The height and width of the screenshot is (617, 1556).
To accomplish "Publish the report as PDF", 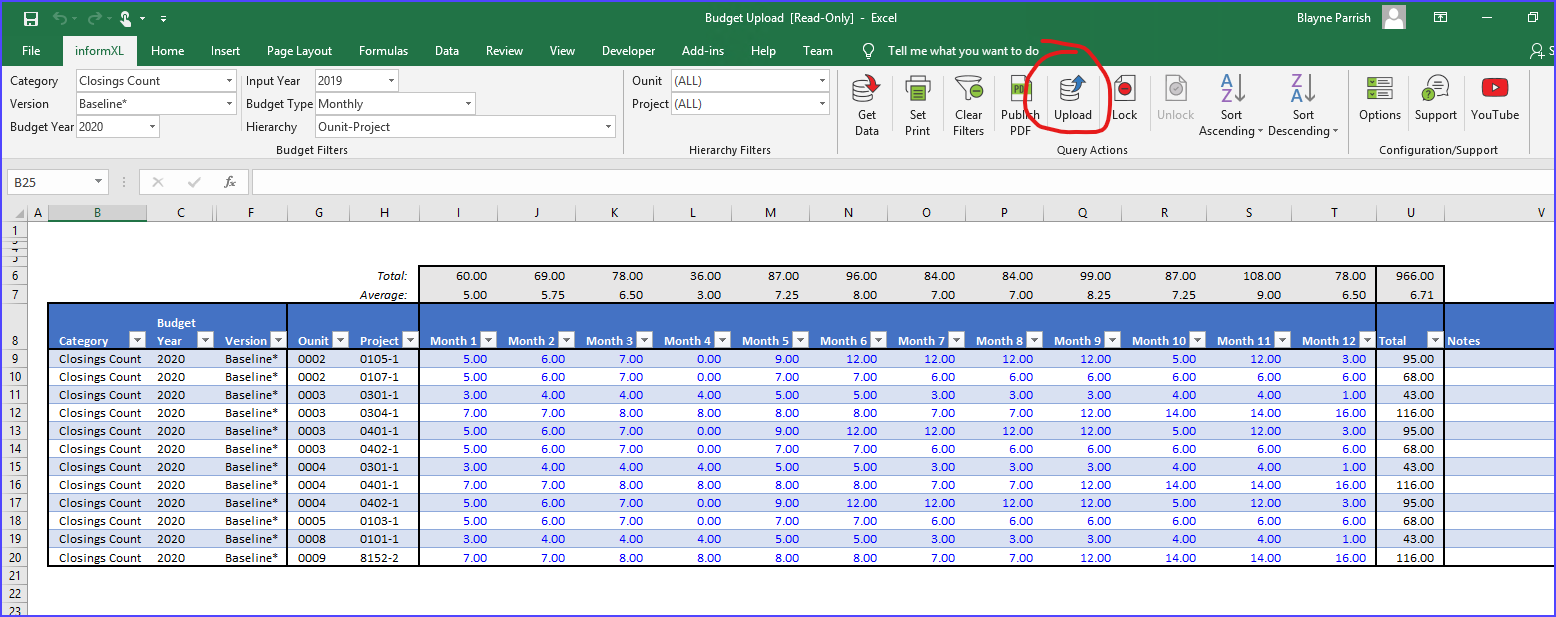I will click(1019, 100).
